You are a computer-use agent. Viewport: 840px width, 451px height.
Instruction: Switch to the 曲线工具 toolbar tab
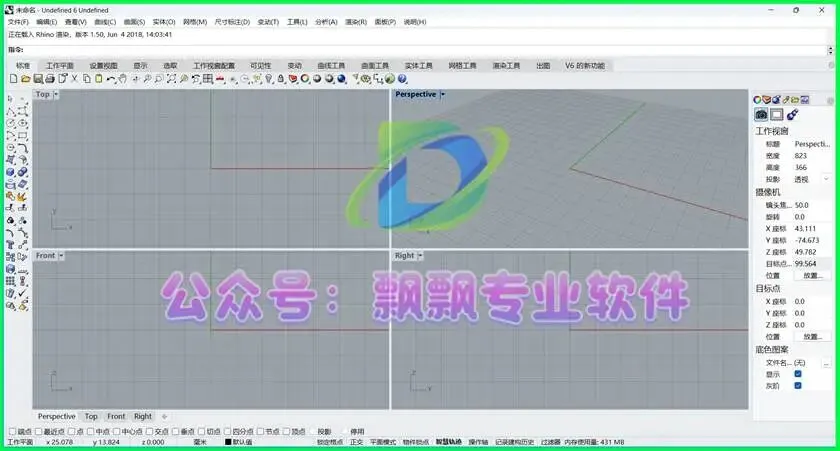click(331, 65)
